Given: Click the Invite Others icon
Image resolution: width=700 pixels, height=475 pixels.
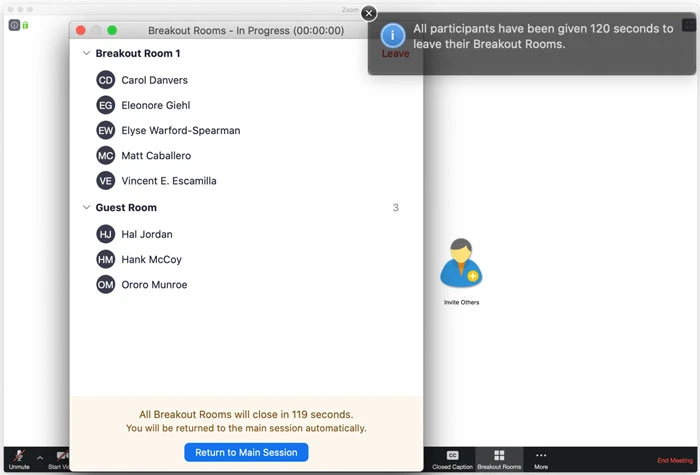Looking at the screenshot, I should click(x=461, y=266).
